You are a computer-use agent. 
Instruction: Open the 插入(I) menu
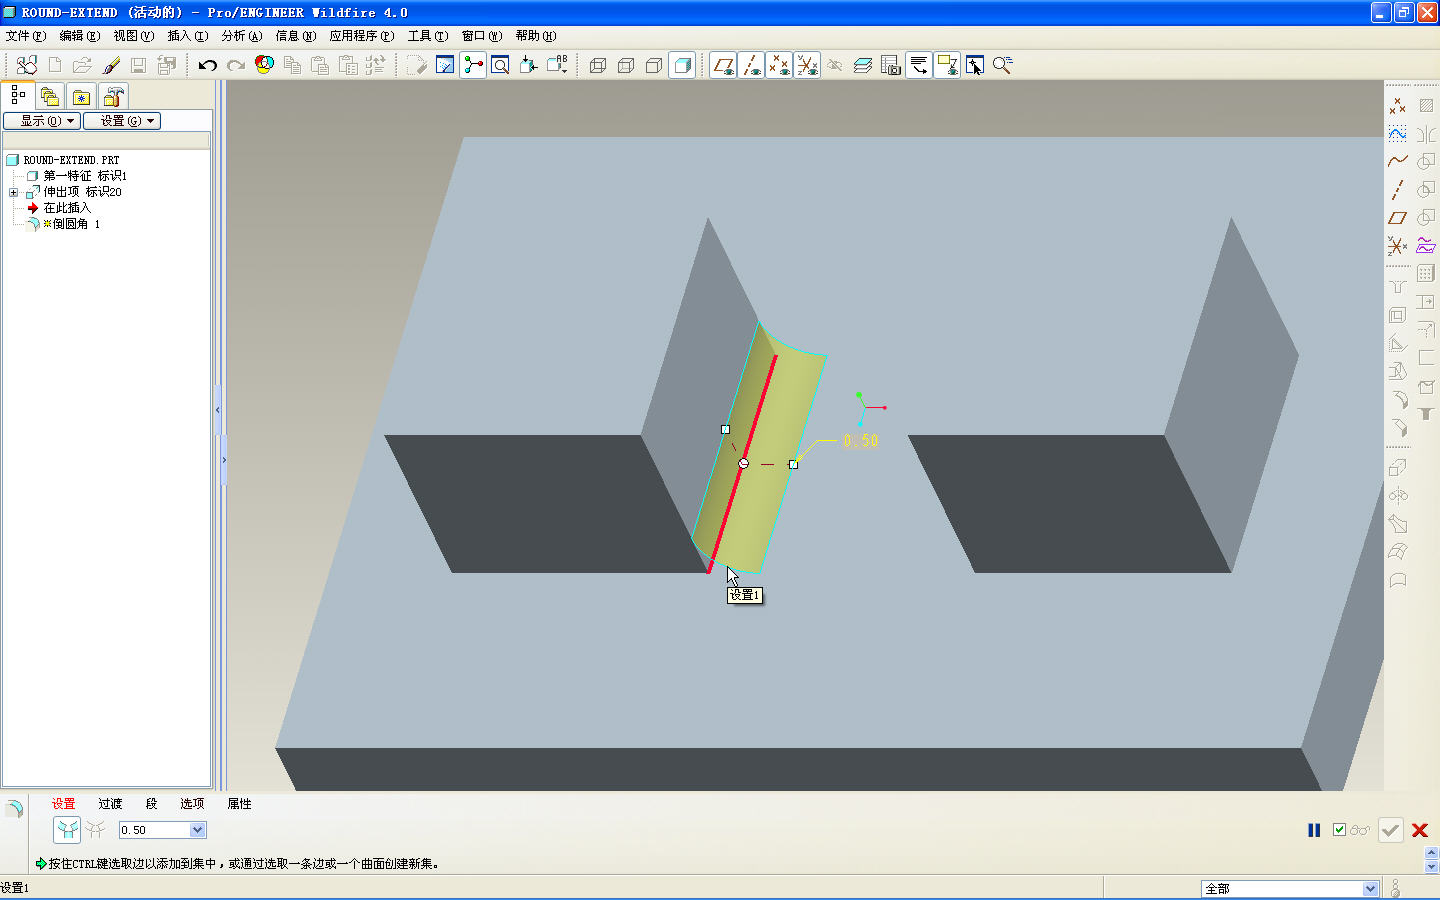pyautogui.click(x=188, y=36)
